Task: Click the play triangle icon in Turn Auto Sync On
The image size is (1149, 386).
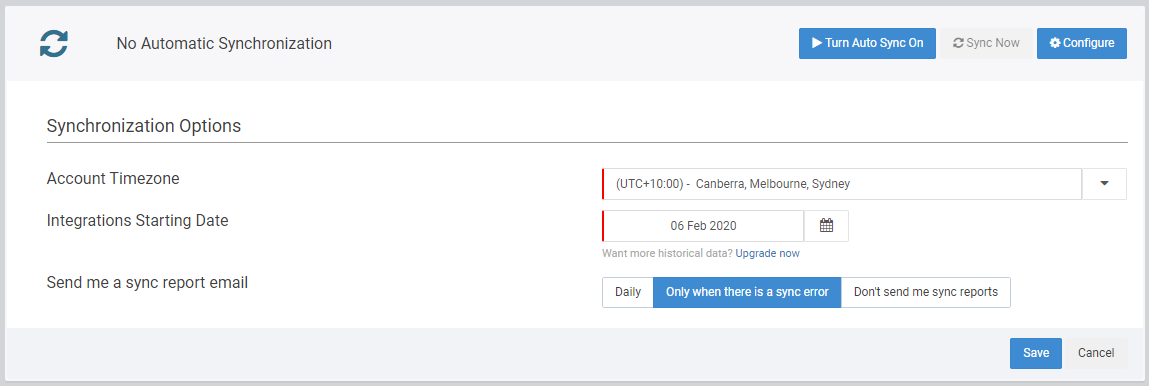Action: [816, 43]
